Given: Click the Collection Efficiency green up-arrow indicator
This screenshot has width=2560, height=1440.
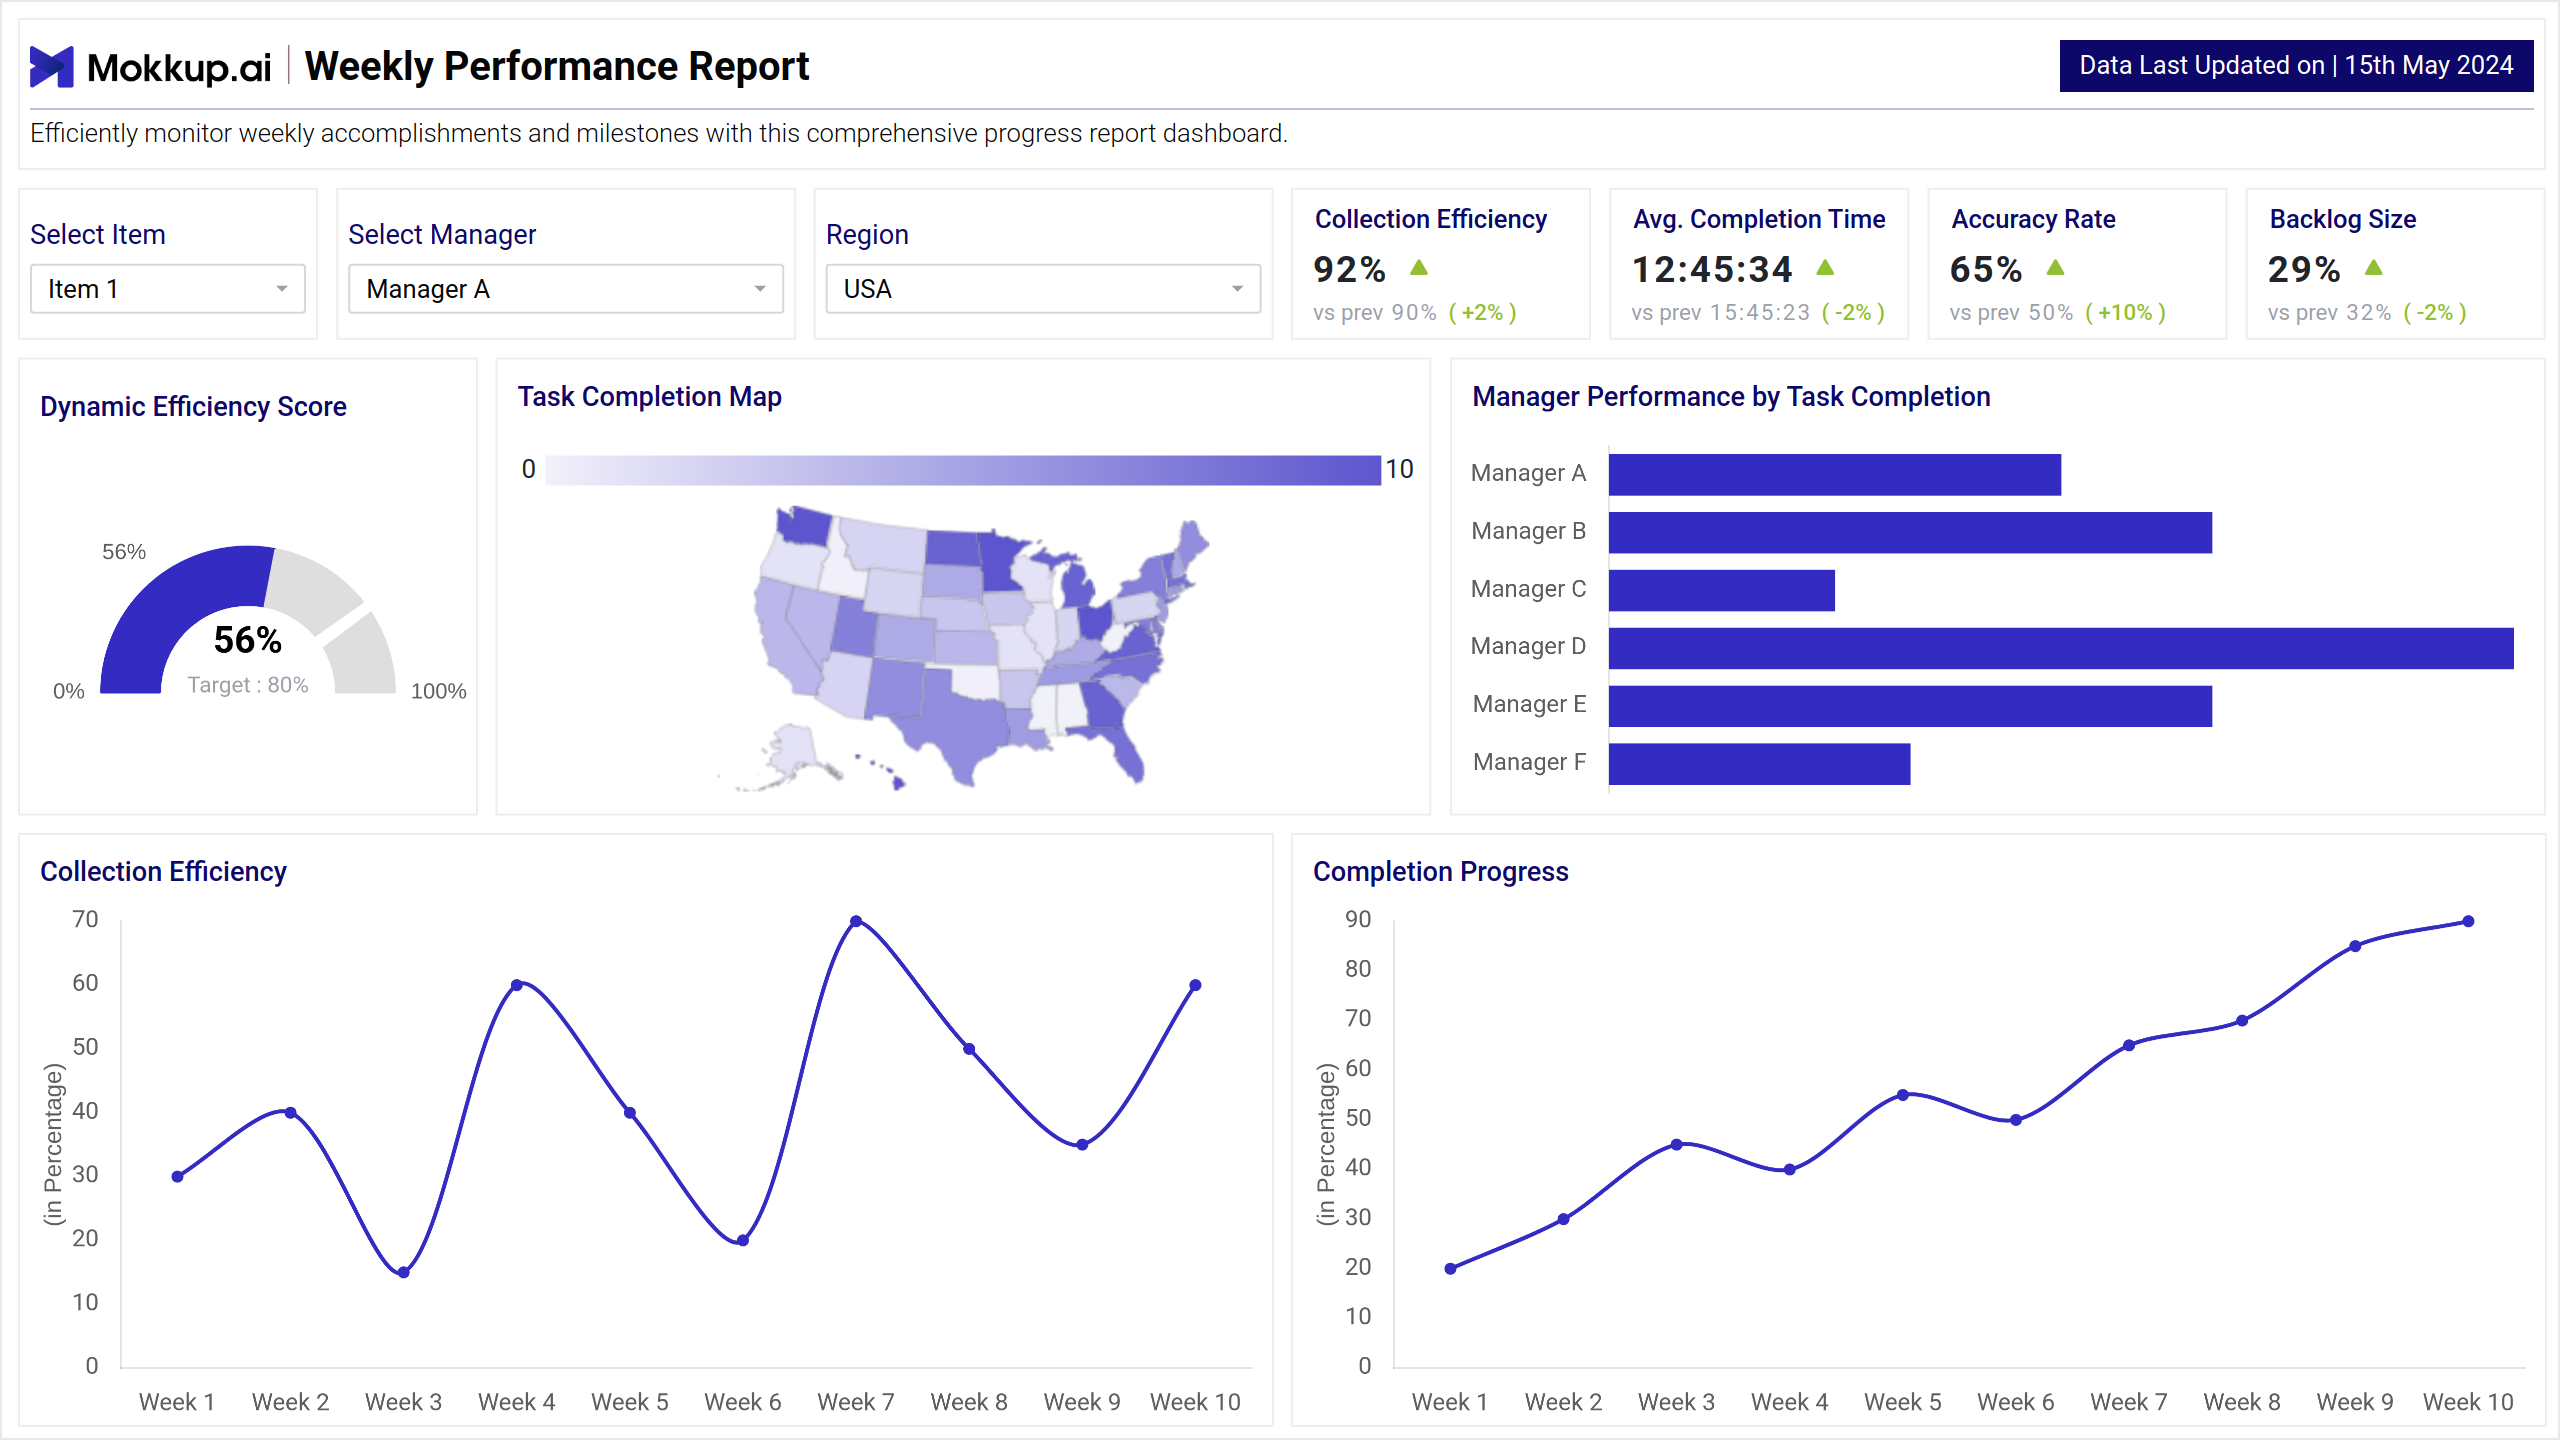Looking at the screenshot, I should (1419, 268).
